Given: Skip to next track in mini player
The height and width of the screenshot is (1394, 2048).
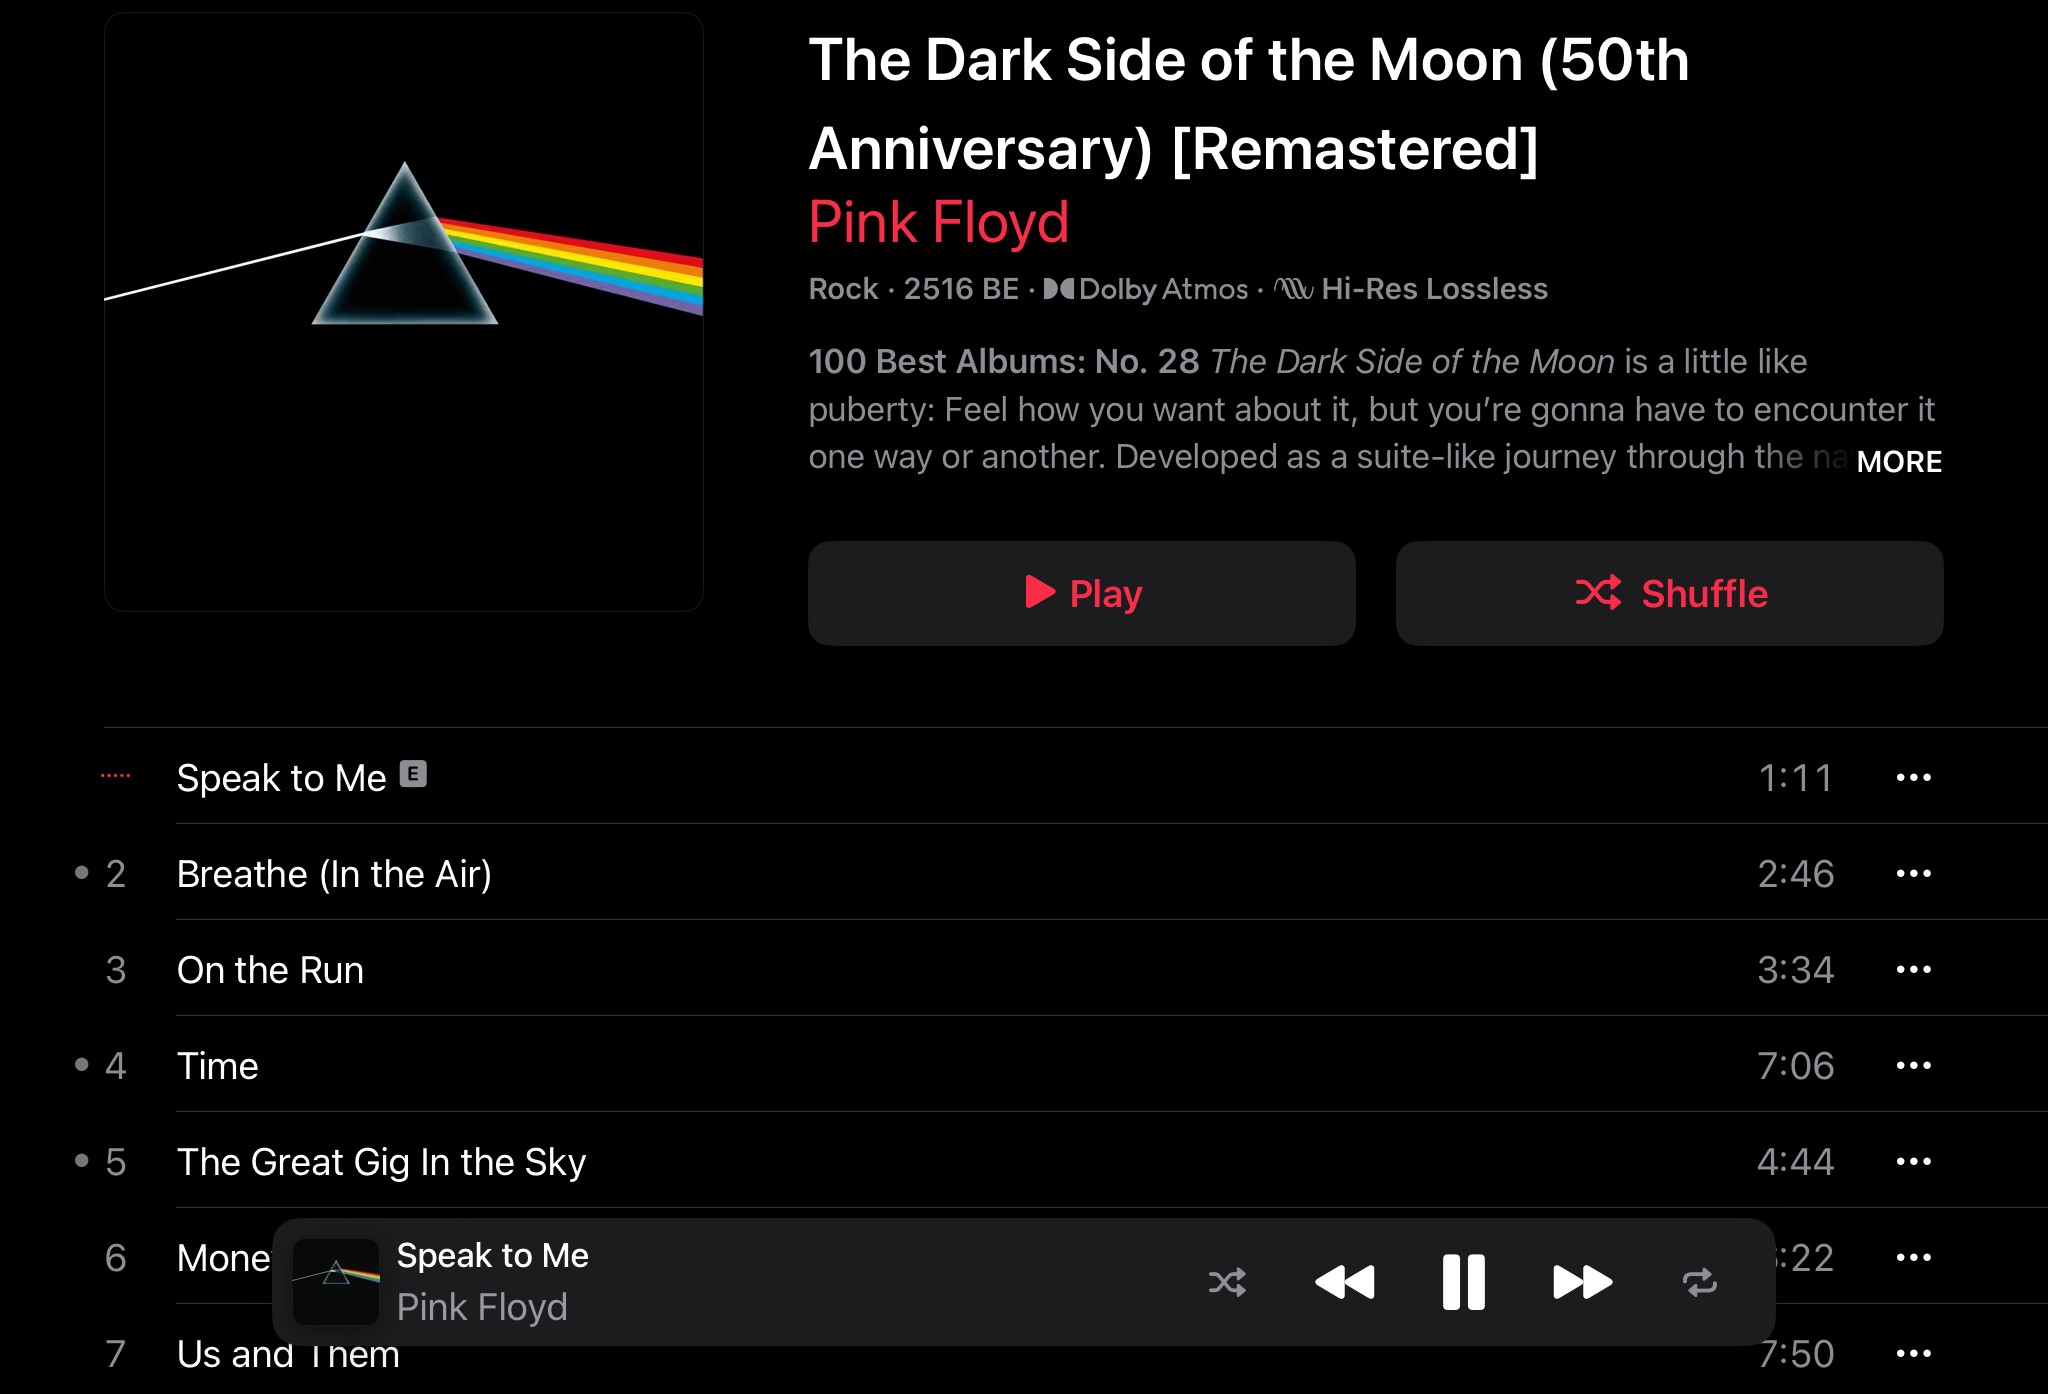Looking at the screenshot, I should click(1582, 1282).
